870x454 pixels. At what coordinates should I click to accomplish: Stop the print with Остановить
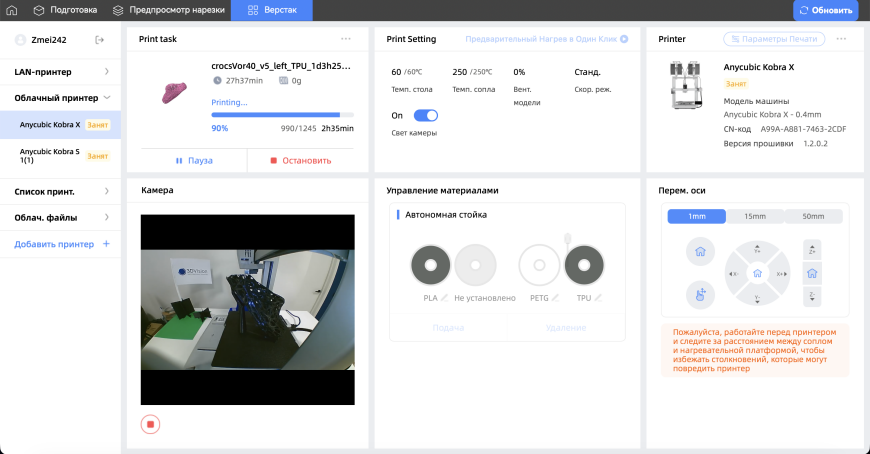301,160
